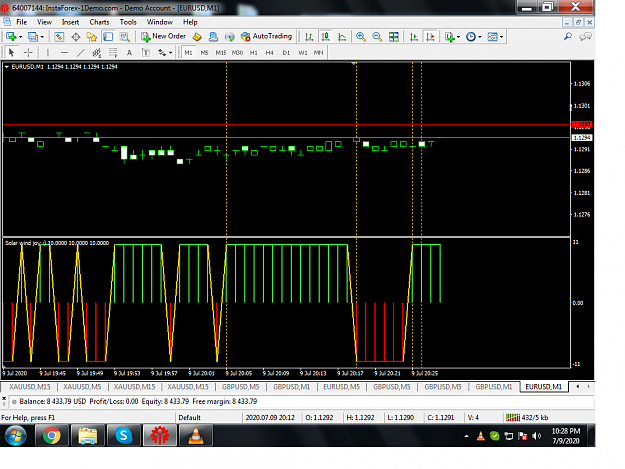The height and width of the screenshot is (469, 625).
Task: Select the text label tool
Action: 146,52
